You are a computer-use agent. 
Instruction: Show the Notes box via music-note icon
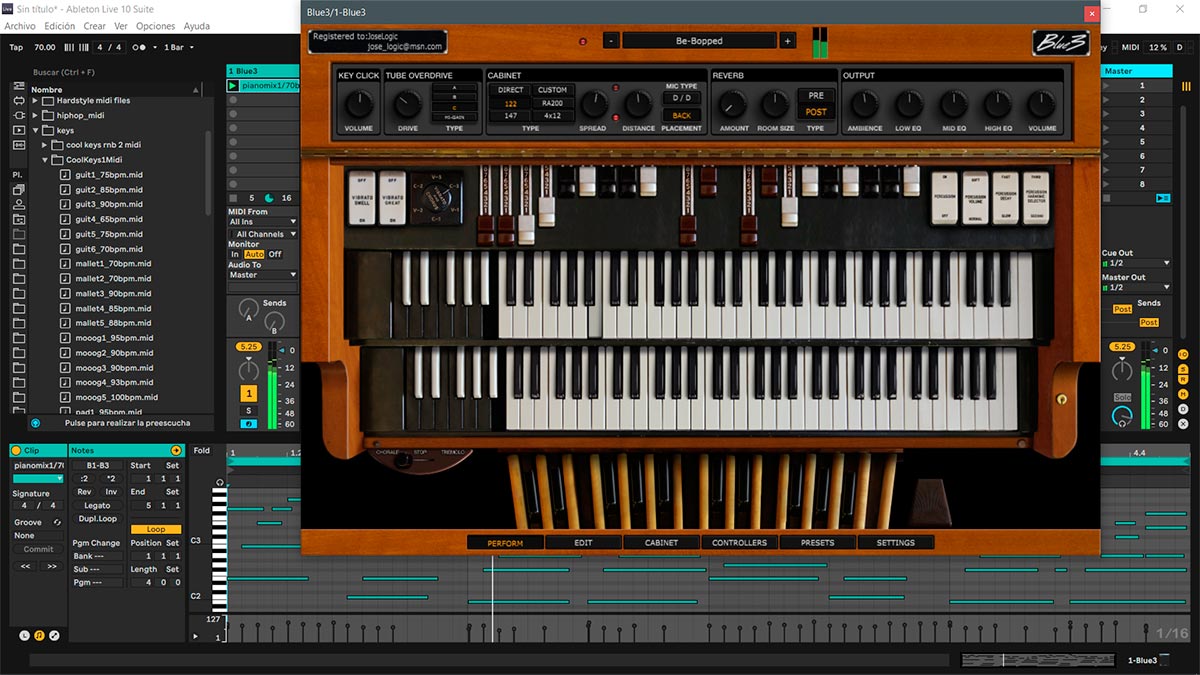(x=39, y=635)
